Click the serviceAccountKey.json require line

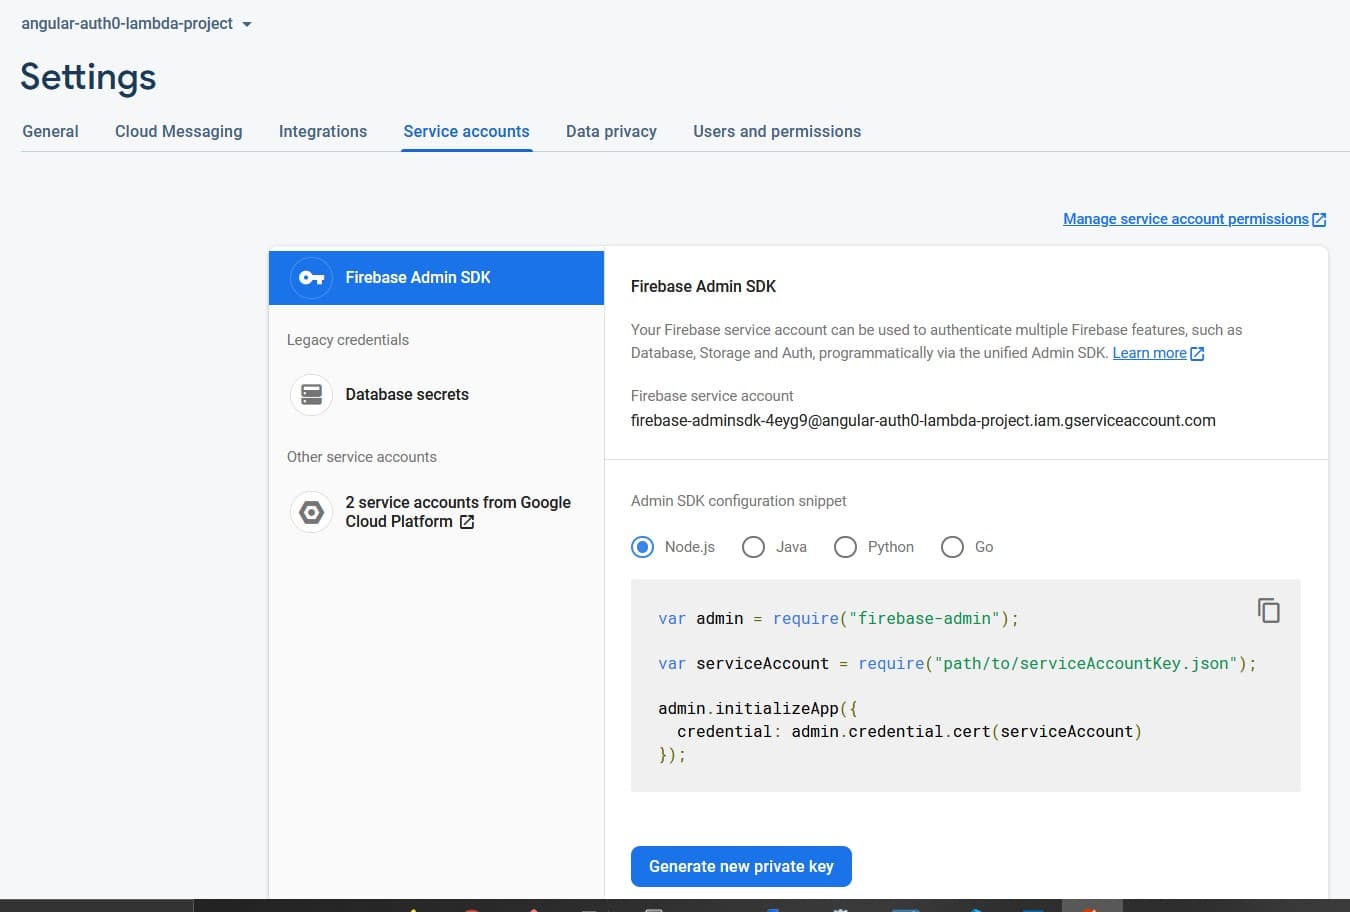tap(957, 663)
